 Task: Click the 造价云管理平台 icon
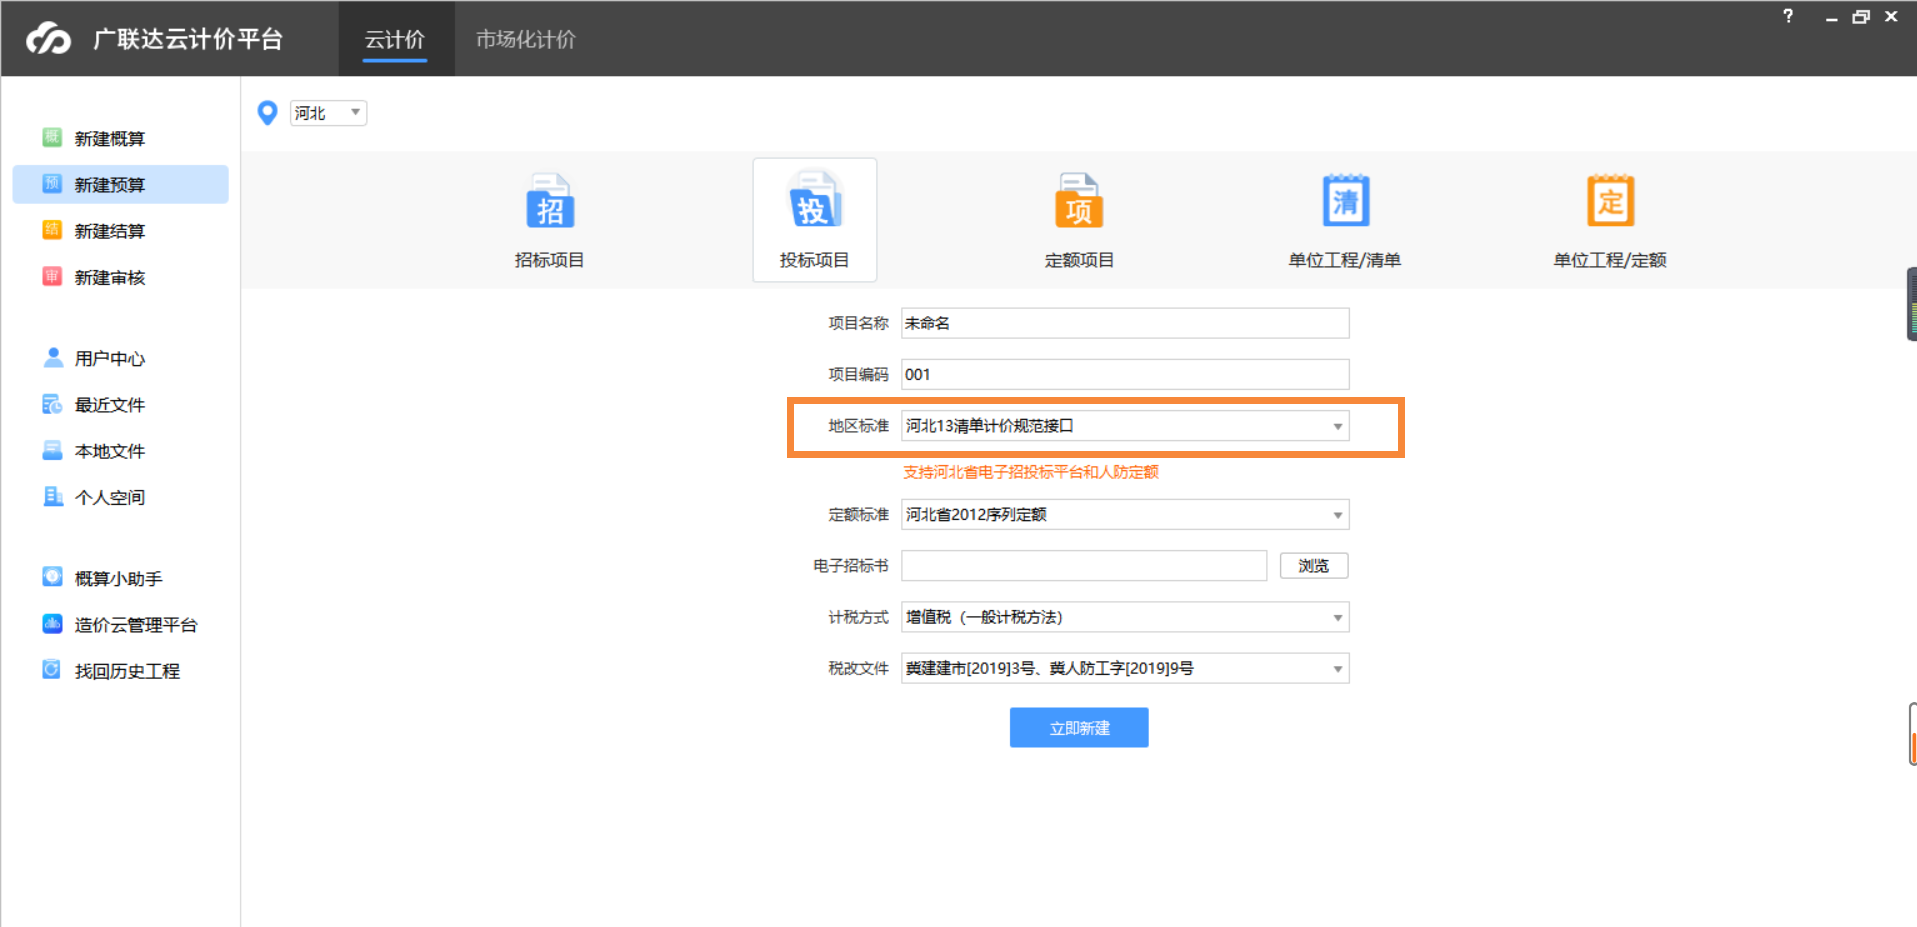52,623
